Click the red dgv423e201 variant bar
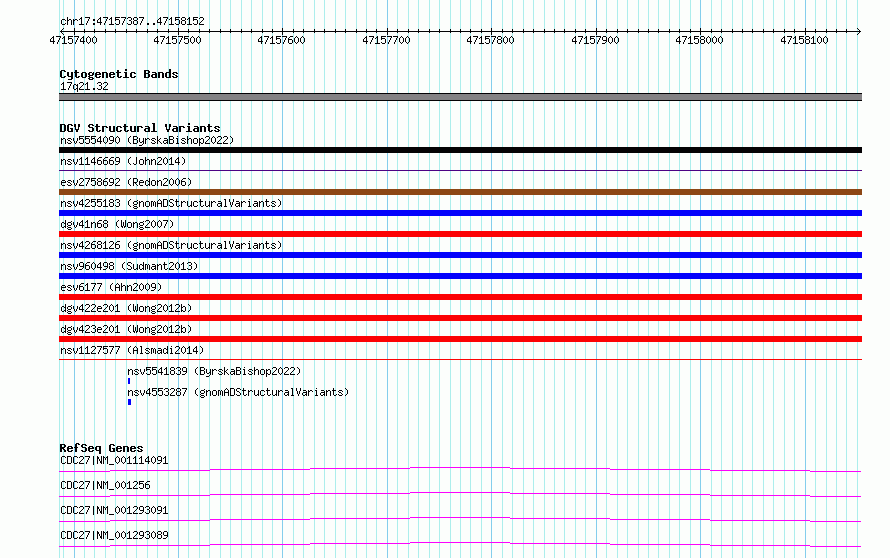890x558 pixels. (460, 339)
